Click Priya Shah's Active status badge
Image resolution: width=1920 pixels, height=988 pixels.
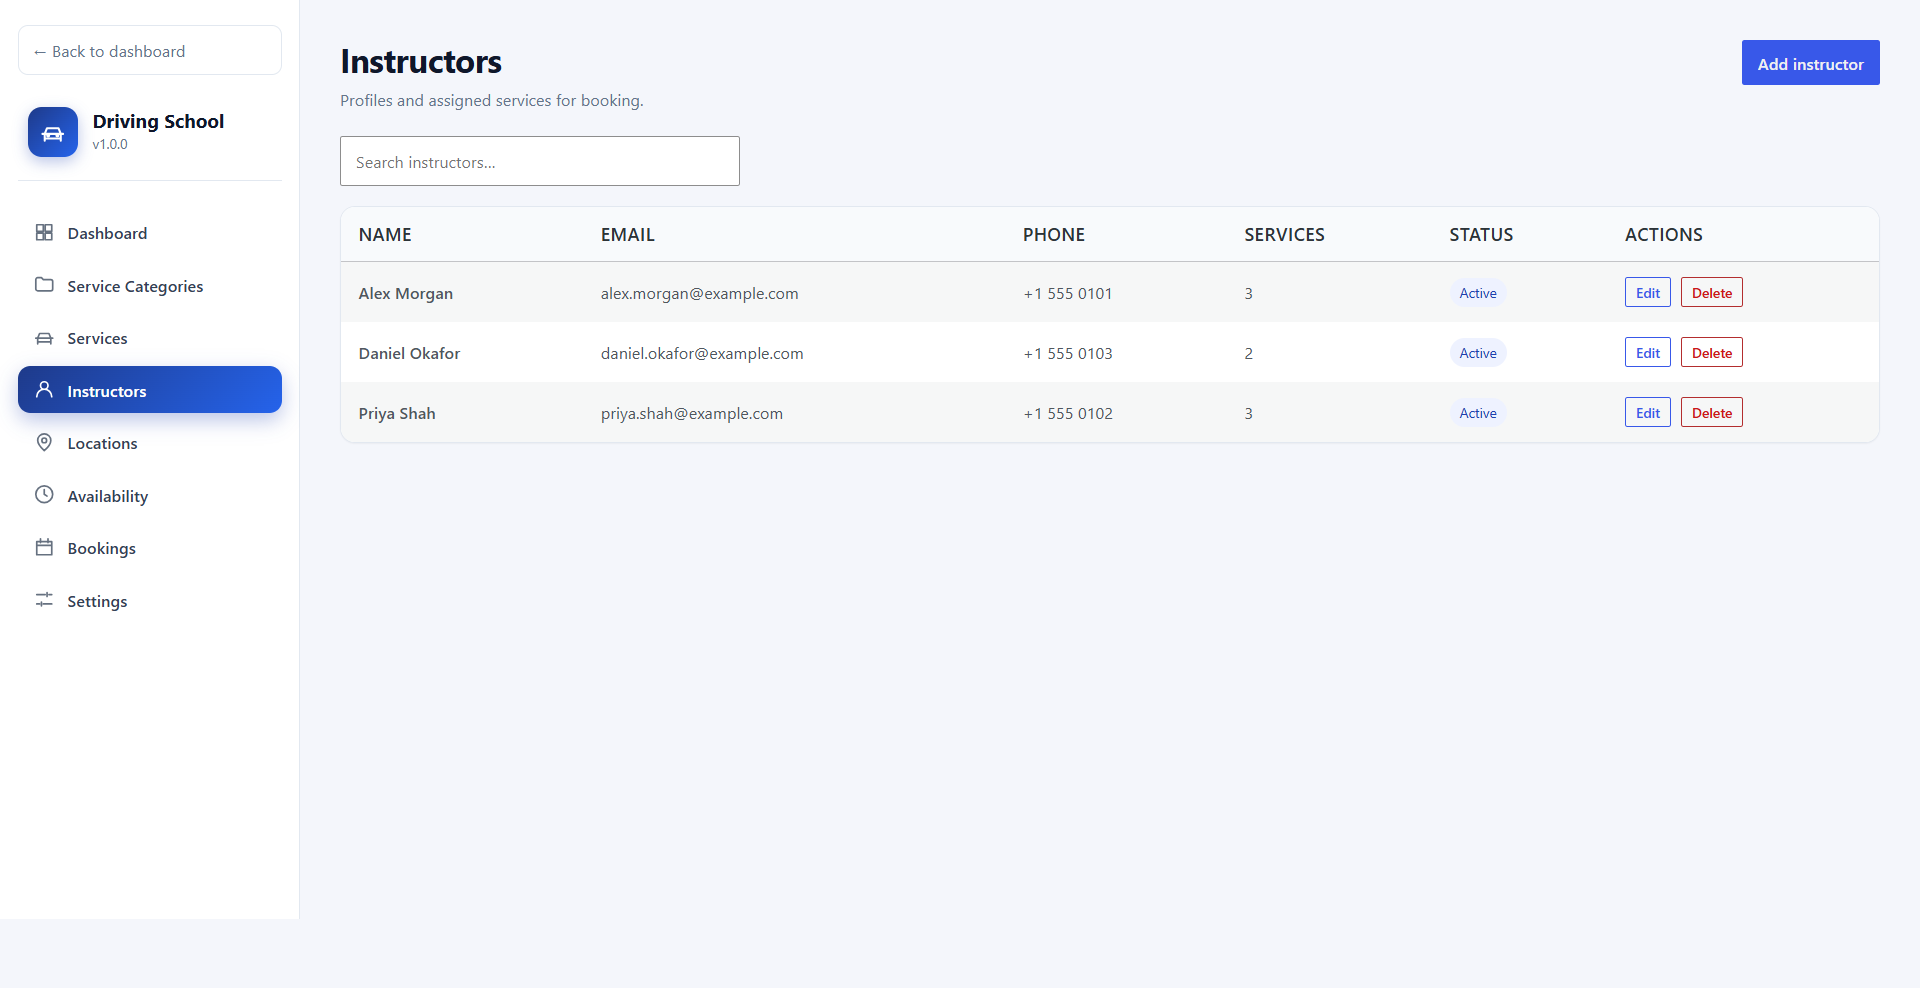(1478, 413)
